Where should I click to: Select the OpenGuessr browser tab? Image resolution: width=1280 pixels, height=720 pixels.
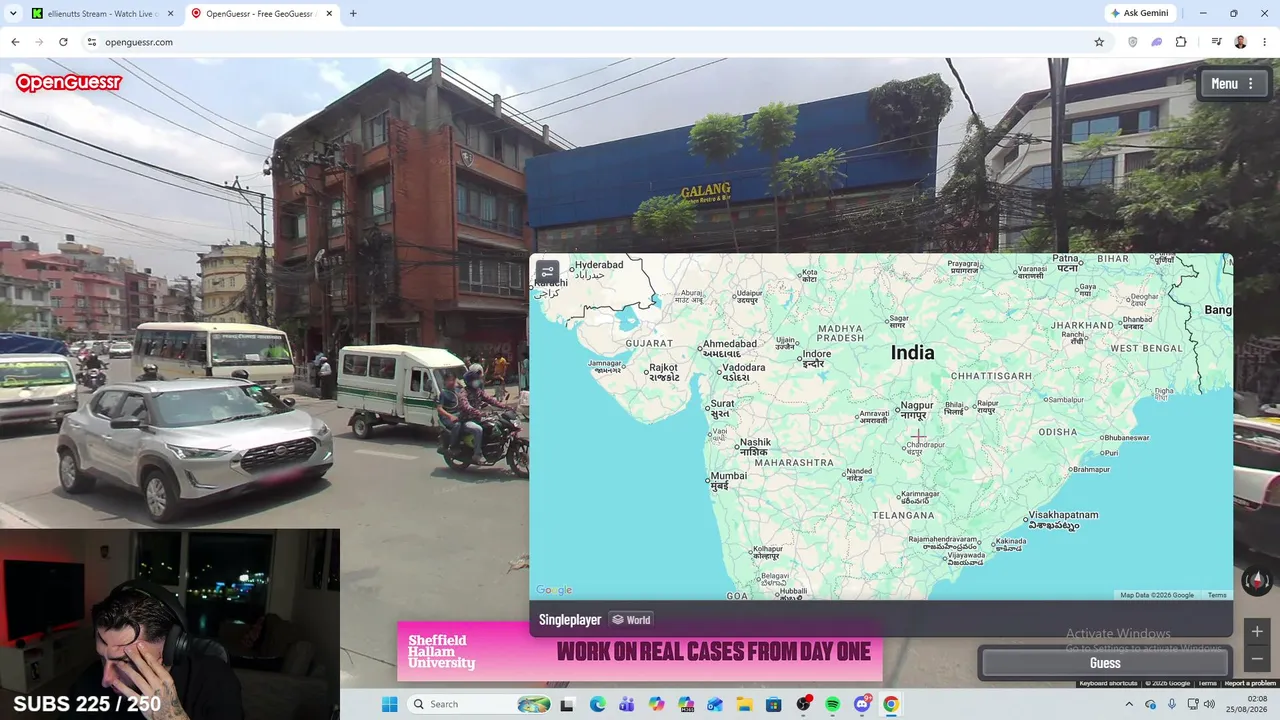(260, 13)
